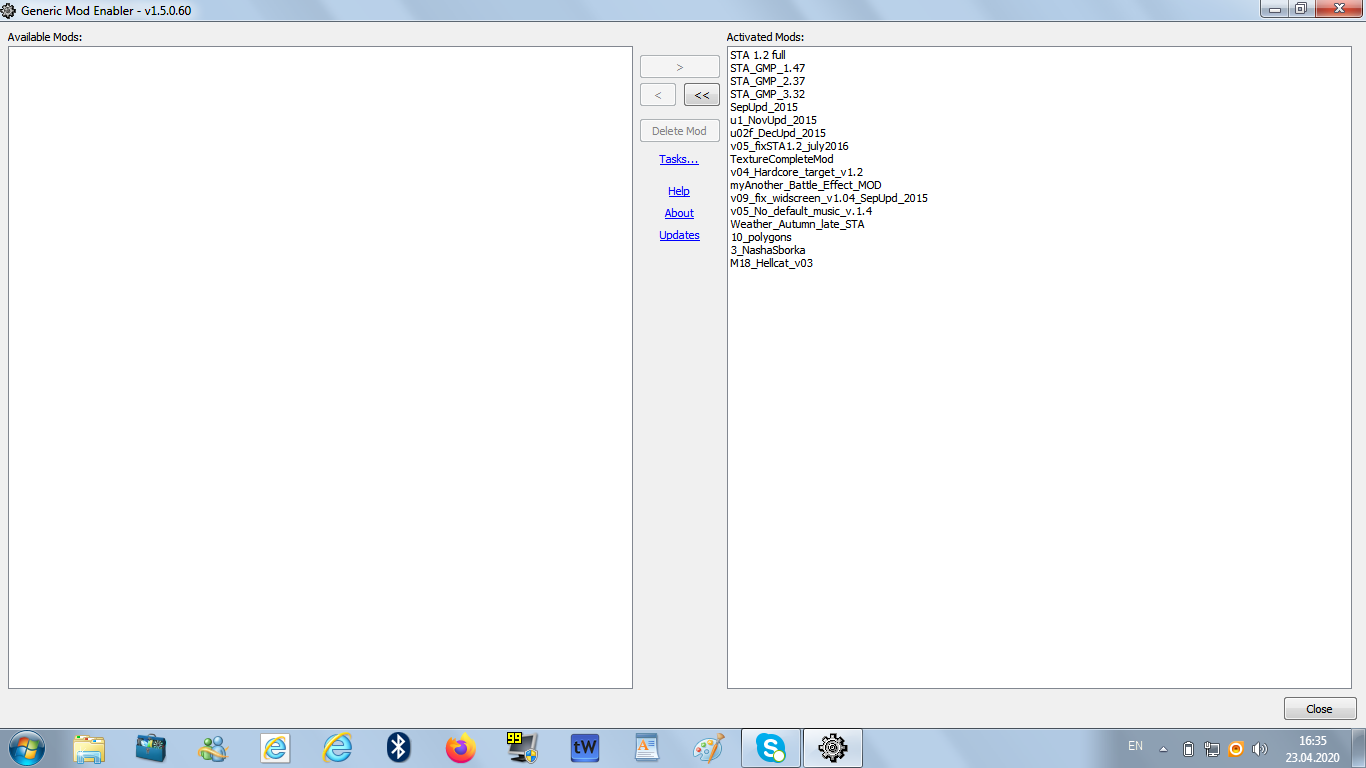1366x768 pixels.
Task: Select '3_NashaSborka' mod entry
Action: 768,250
